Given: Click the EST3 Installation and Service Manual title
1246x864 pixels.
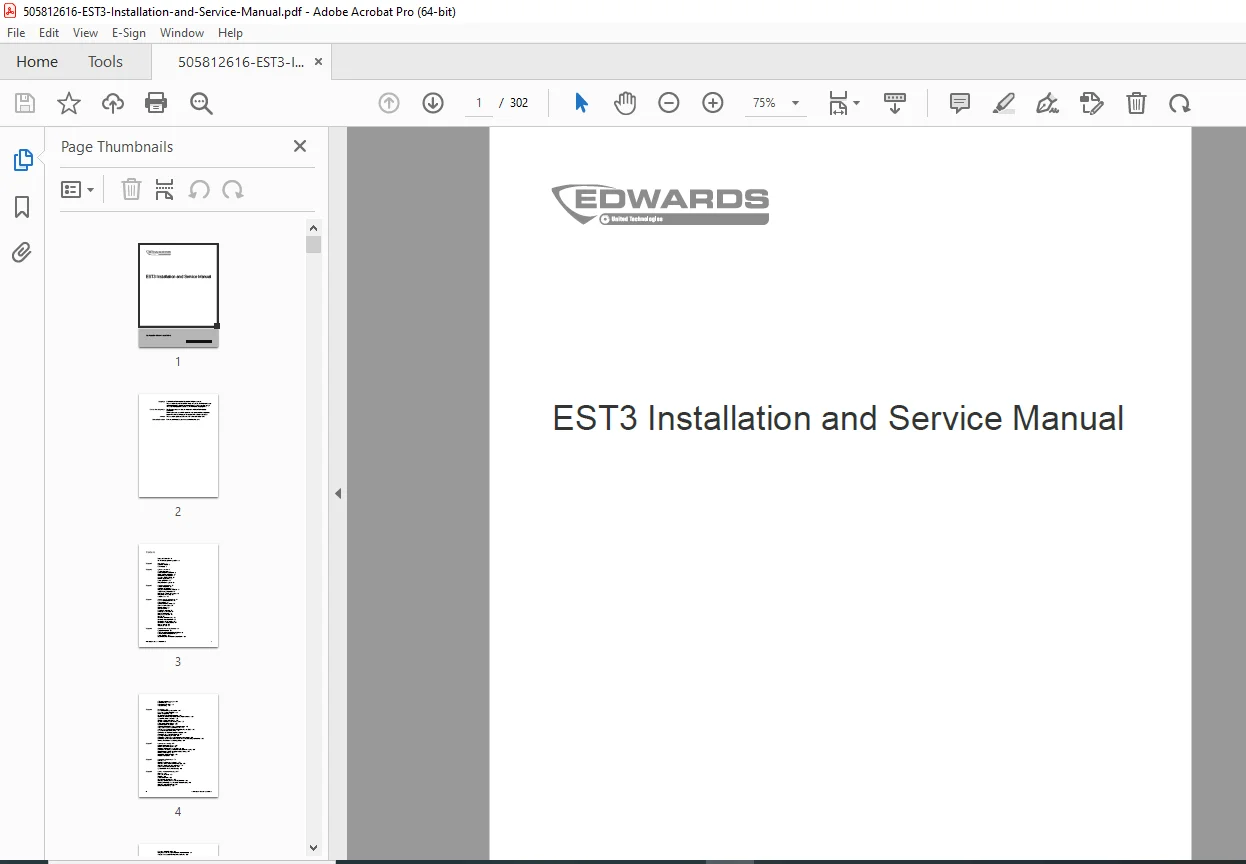Looking at the screenshot, I should [838, 418].
